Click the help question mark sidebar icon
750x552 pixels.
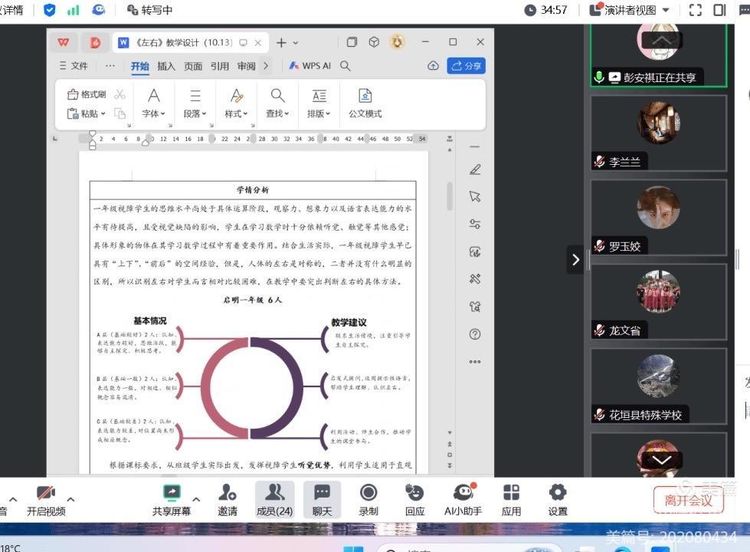coord(475,334)
